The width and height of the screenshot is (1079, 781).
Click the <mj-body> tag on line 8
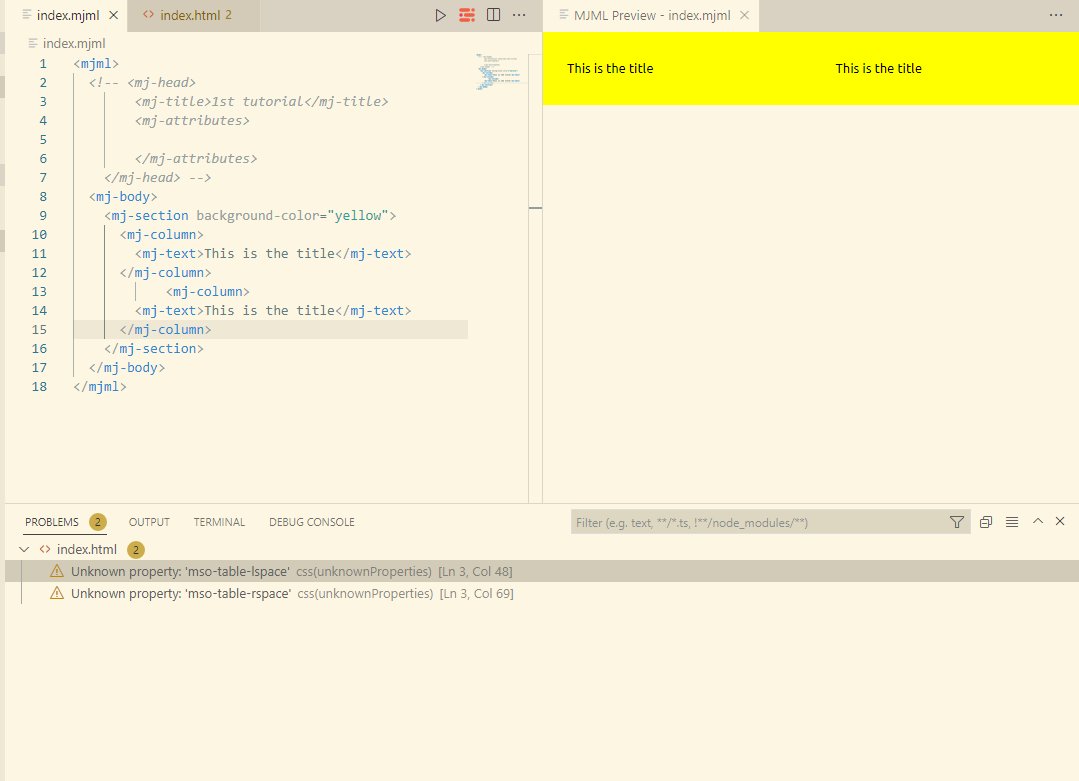coord(123,196)
